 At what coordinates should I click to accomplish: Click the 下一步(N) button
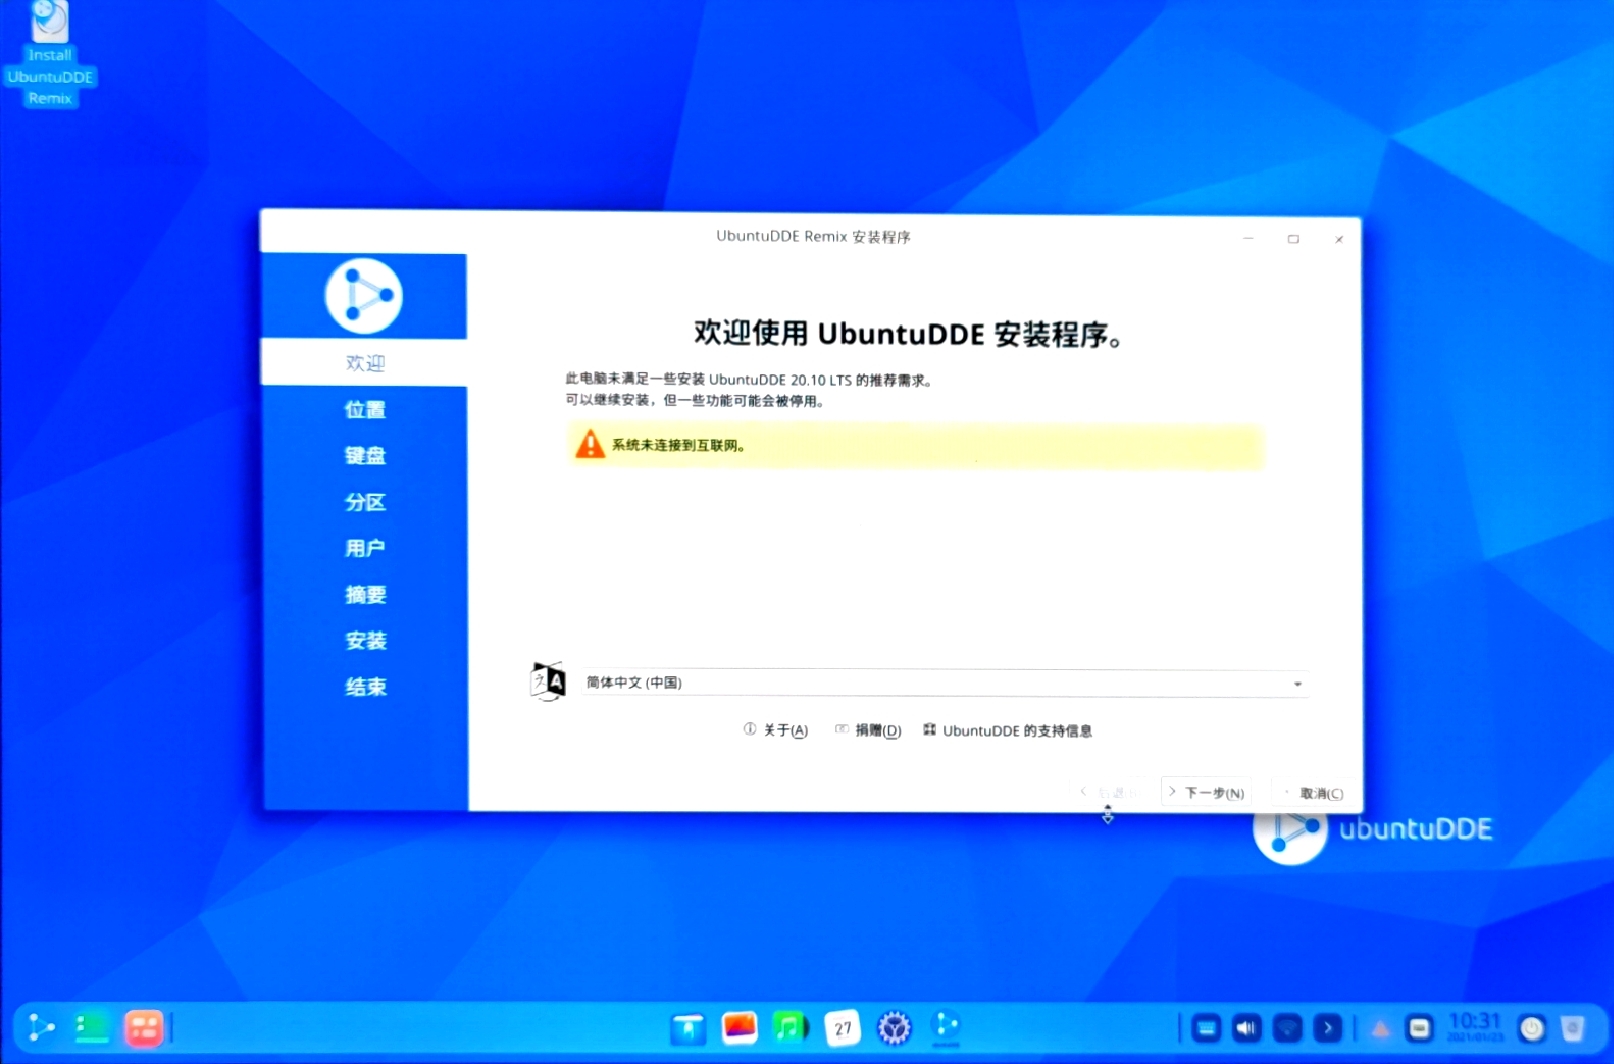[1205, 791]
